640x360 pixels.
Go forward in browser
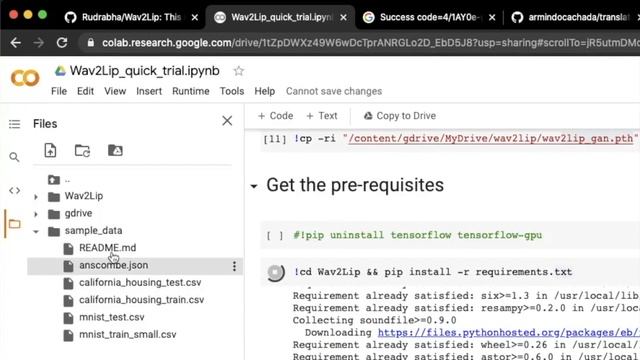click(39, 42)
